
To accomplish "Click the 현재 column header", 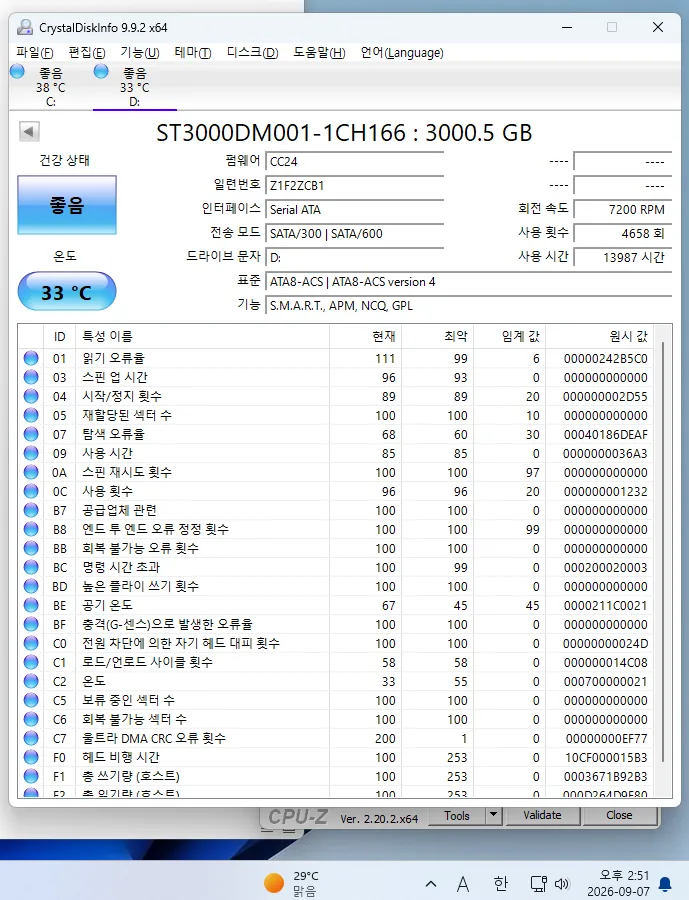I will tap(365, 336).
